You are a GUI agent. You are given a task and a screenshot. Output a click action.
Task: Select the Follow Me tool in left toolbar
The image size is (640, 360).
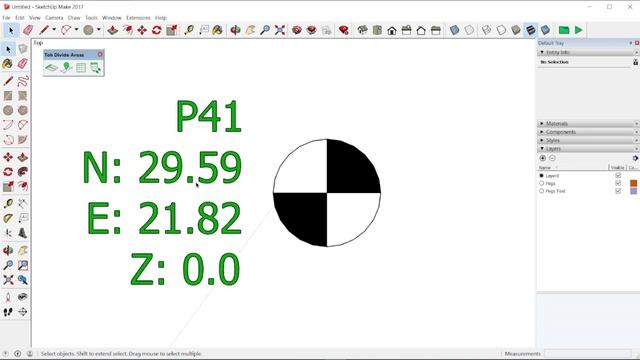click(23, 172)
